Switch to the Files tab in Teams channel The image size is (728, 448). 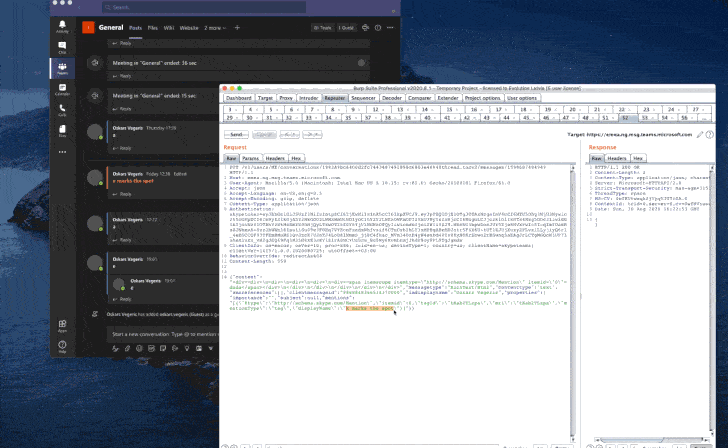click(153, 28)
